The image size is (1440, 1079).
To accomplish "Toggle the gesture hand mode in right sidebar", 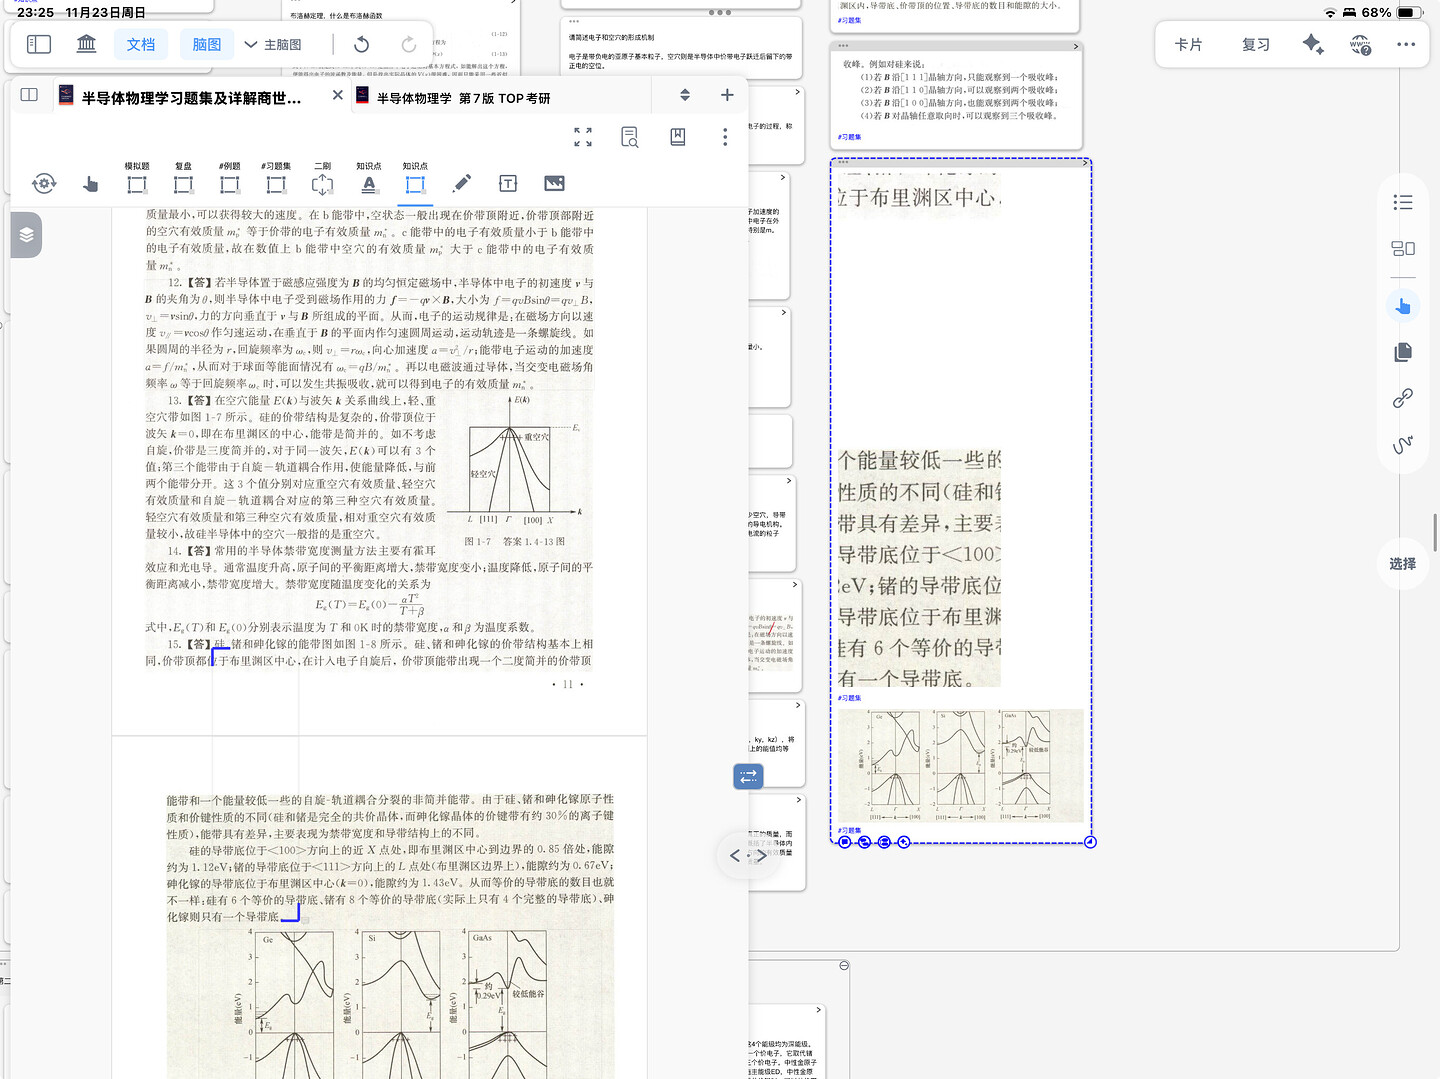I will point(1403,305).
